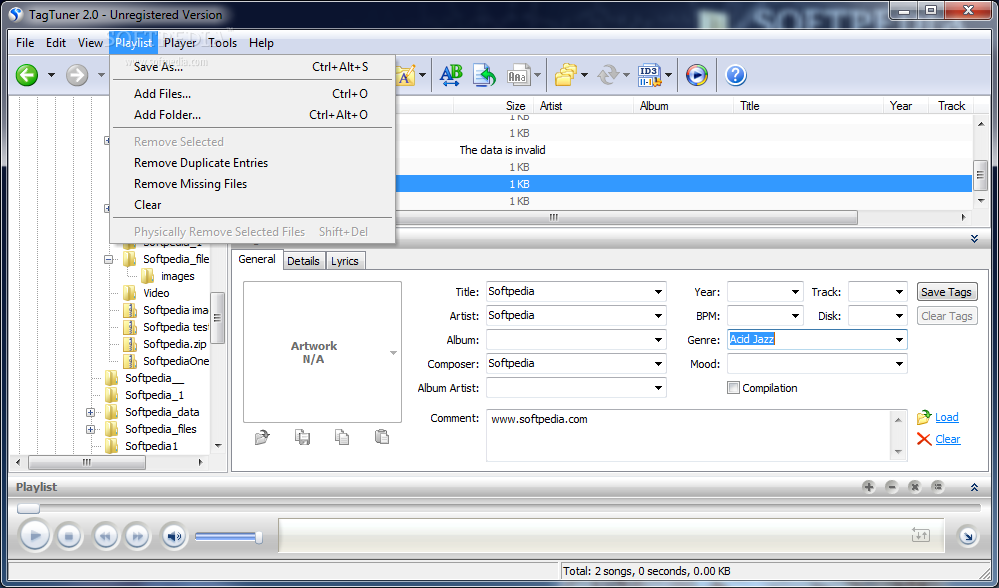Screen dimensions: 999x588
Task: Click the AB find and replace toolbar icon
Action: 451,75
